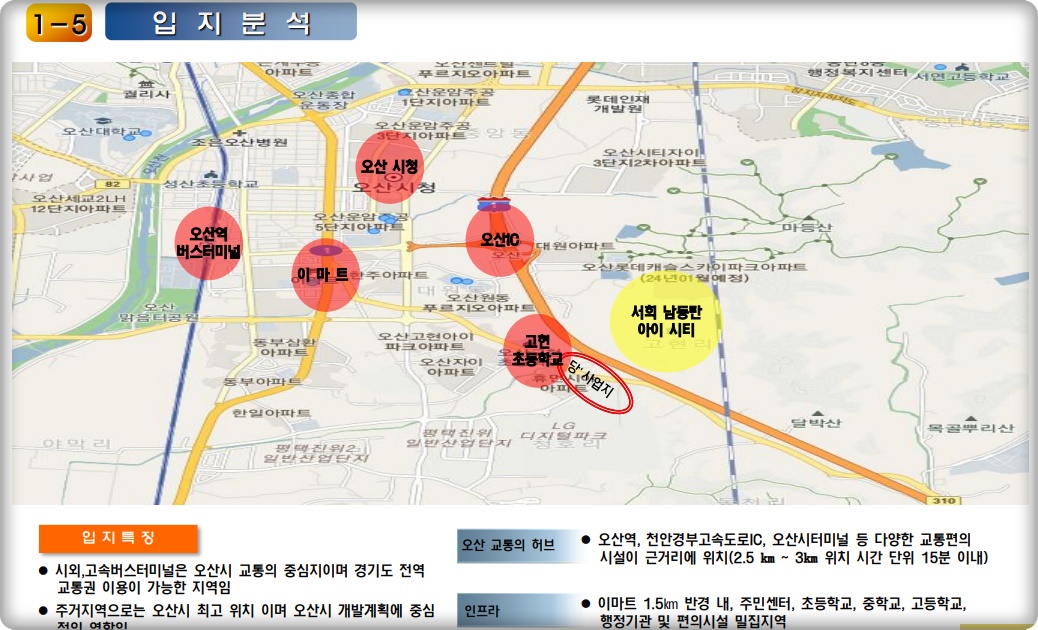Click the 마등산 mountain peak icon
Screen dimensions: 1038x630
[x=808, y=217]
